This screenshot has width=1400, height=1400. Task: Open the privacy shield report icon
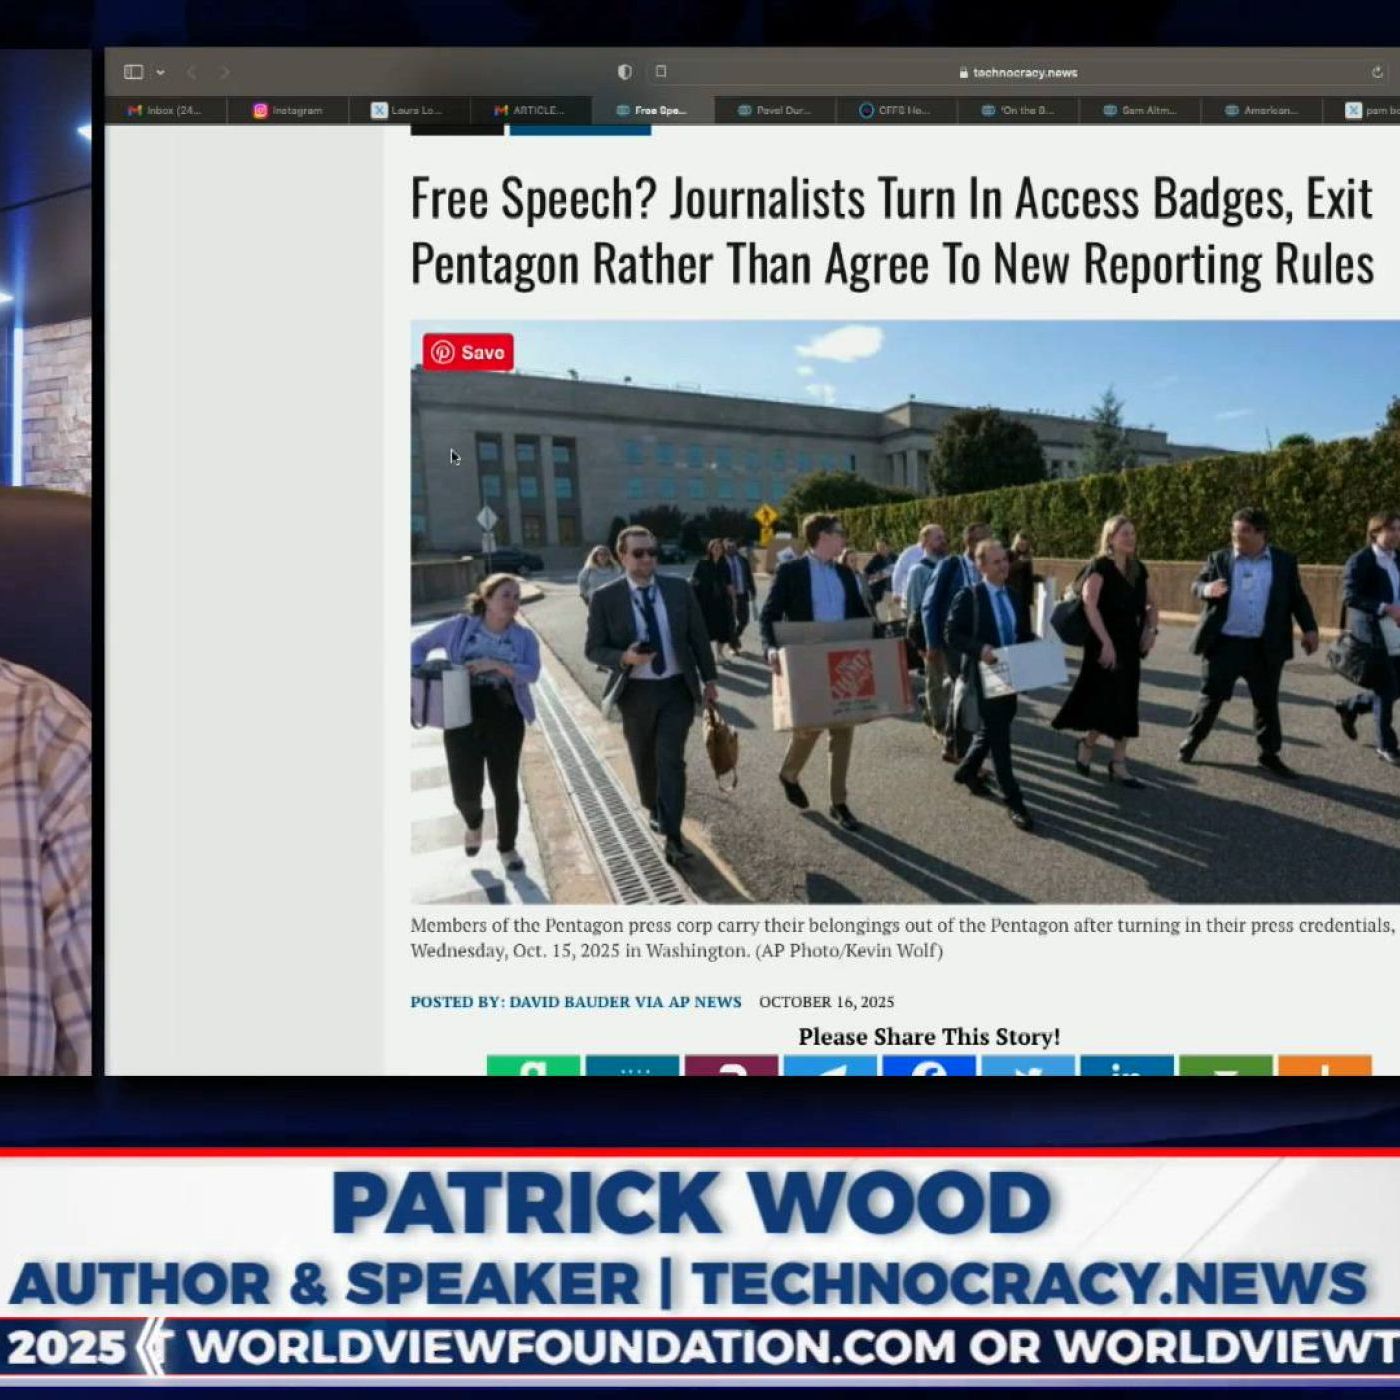625,72
